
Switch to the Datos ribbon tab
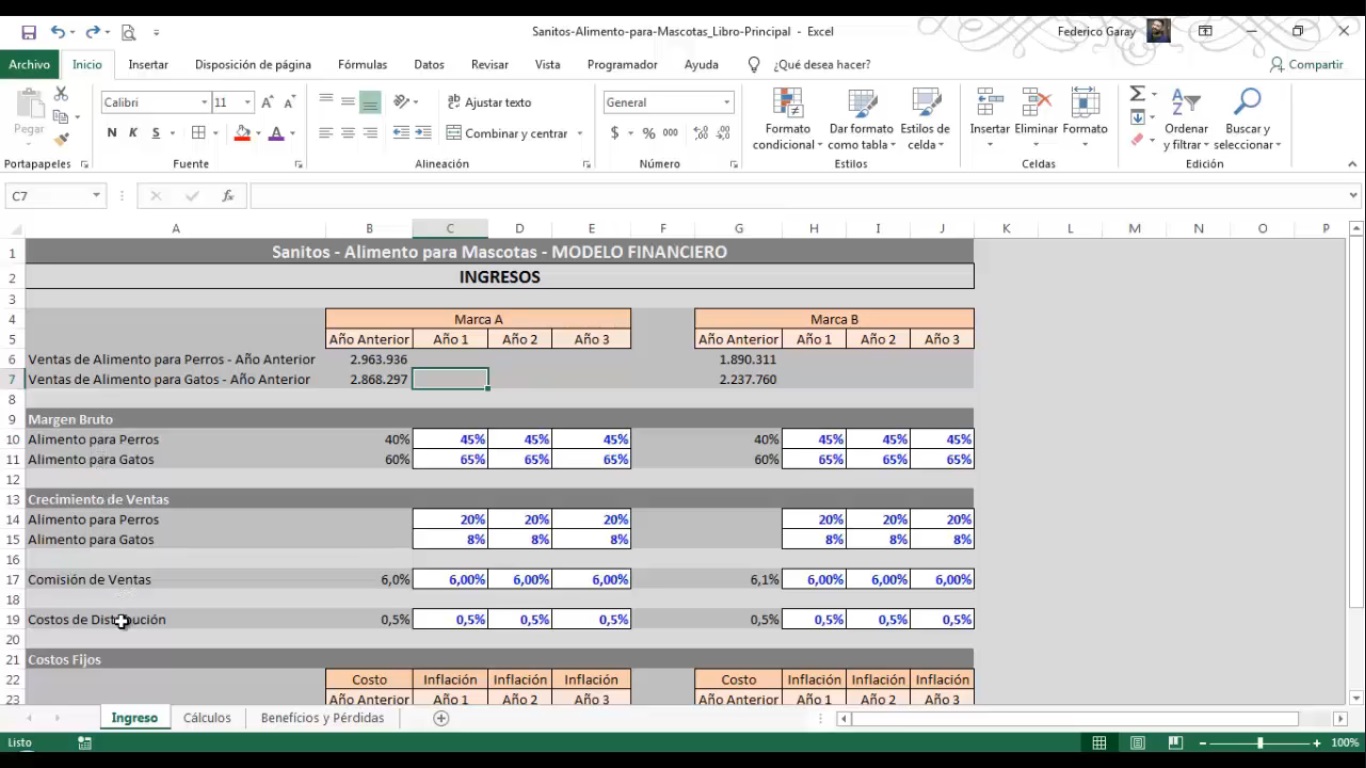[x=429, y=64]
